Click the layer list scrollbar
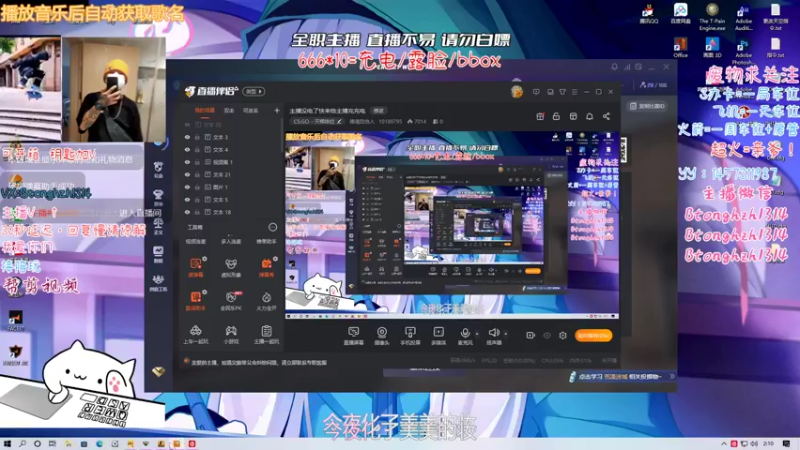This screenshot has height=450, width=800. click(x=282, y=135)
